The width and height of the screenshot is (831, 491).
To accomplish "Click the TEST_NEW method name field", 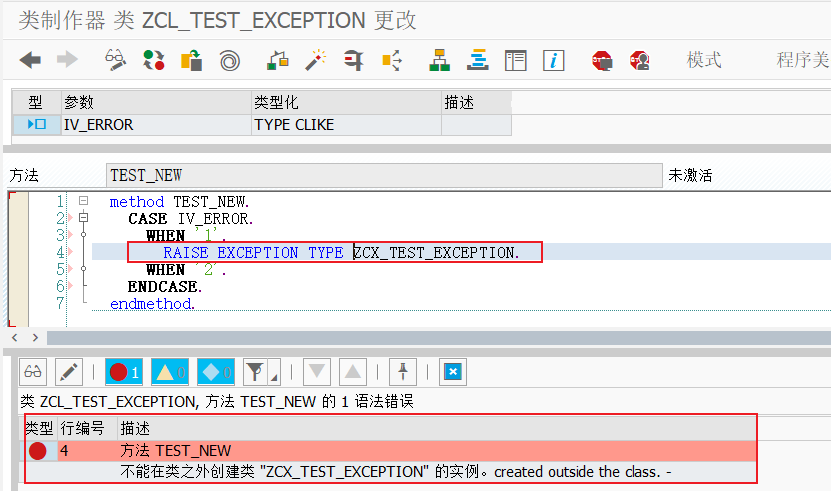I will (384, 175).
